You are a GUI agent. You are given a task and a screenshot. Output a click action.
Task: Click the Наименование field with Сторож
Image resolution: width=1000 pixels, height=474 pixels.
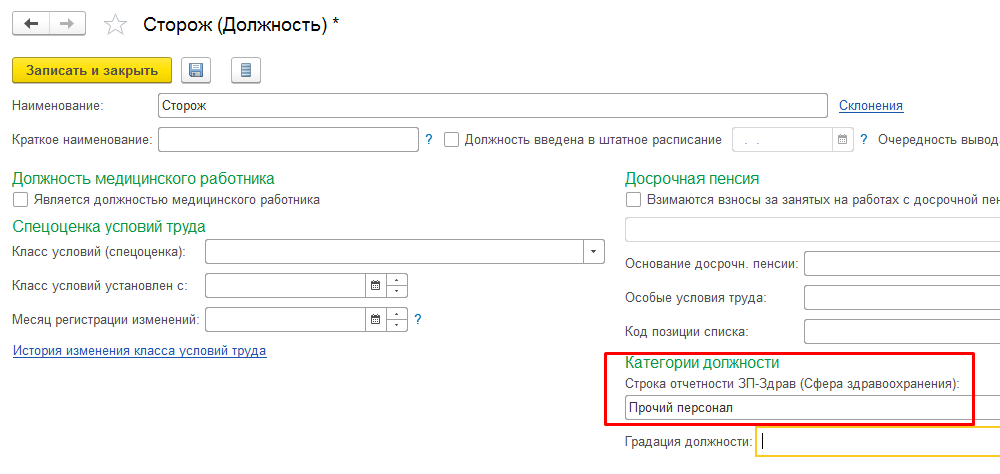click(x=492, y=105)
